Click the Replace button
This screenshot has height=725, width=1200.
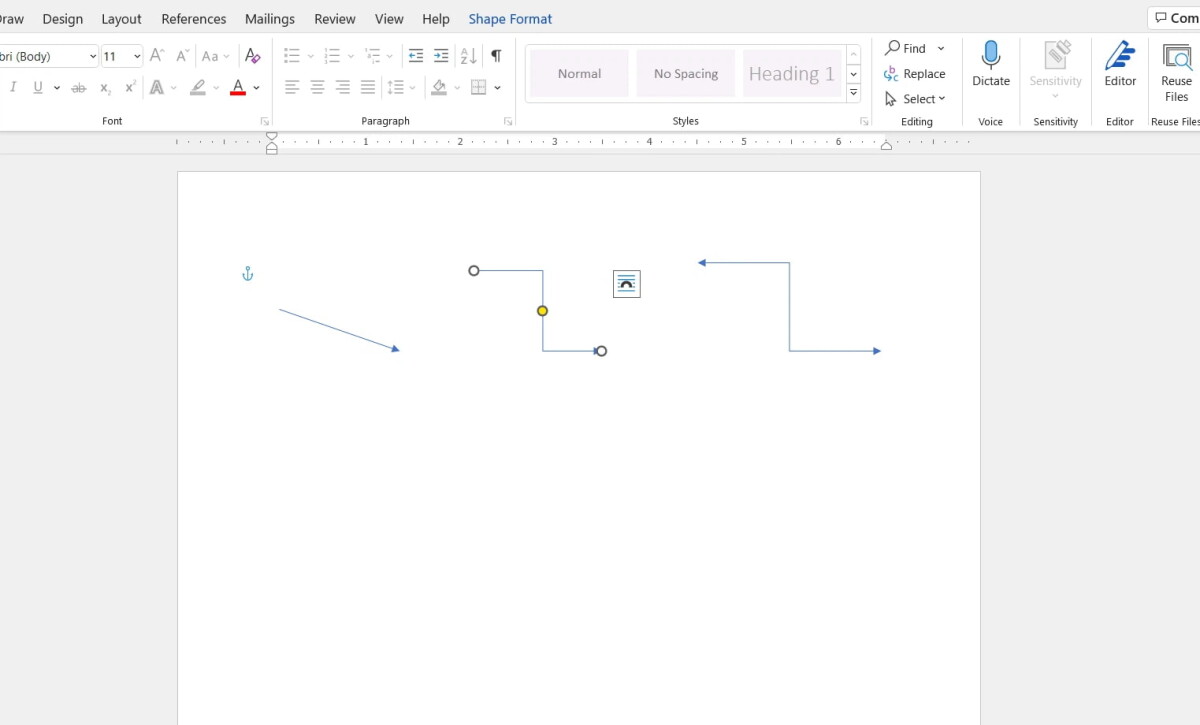tap(915, 74)
